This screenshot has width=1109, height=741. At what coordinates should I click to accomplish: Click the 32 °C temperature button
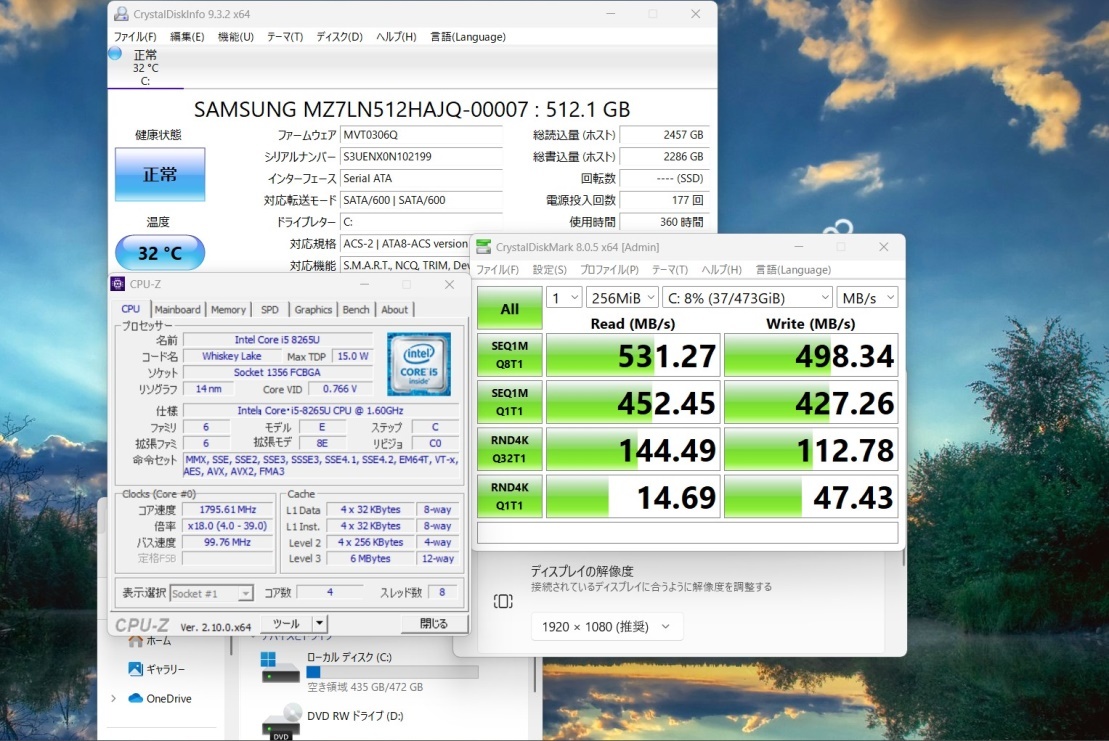160,252
